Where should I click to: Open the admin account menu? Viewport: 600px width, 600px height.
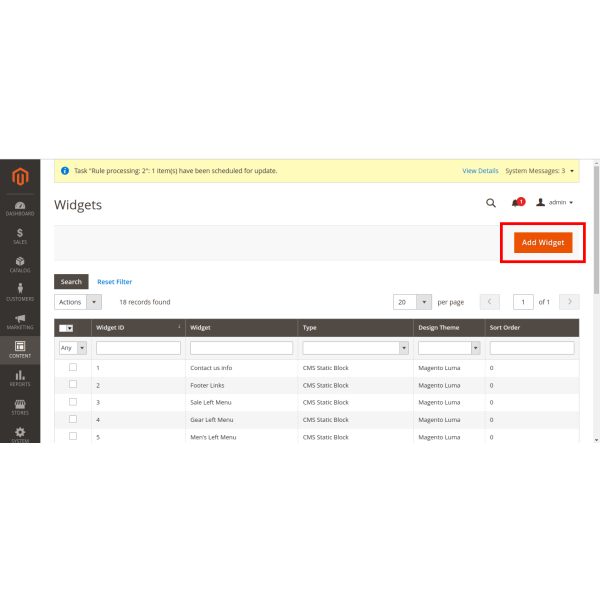555,202
